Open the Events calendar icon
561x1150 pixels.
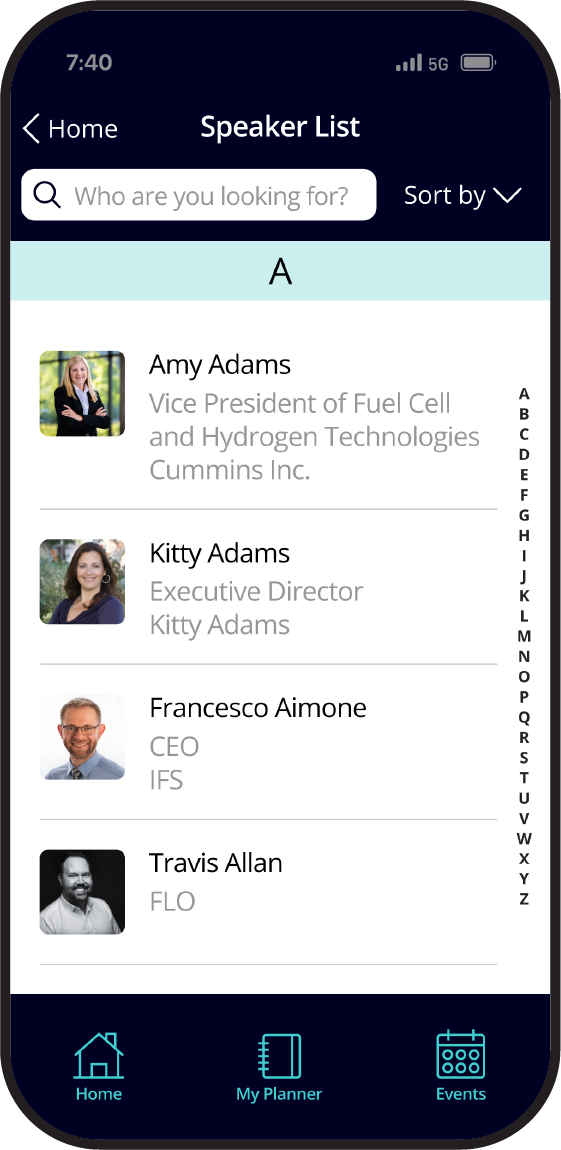pos(461,1055)
